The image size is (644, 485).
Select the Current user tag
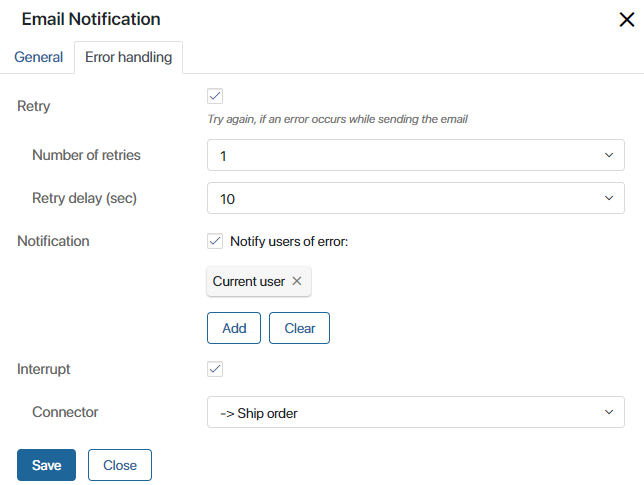(248, 281)
